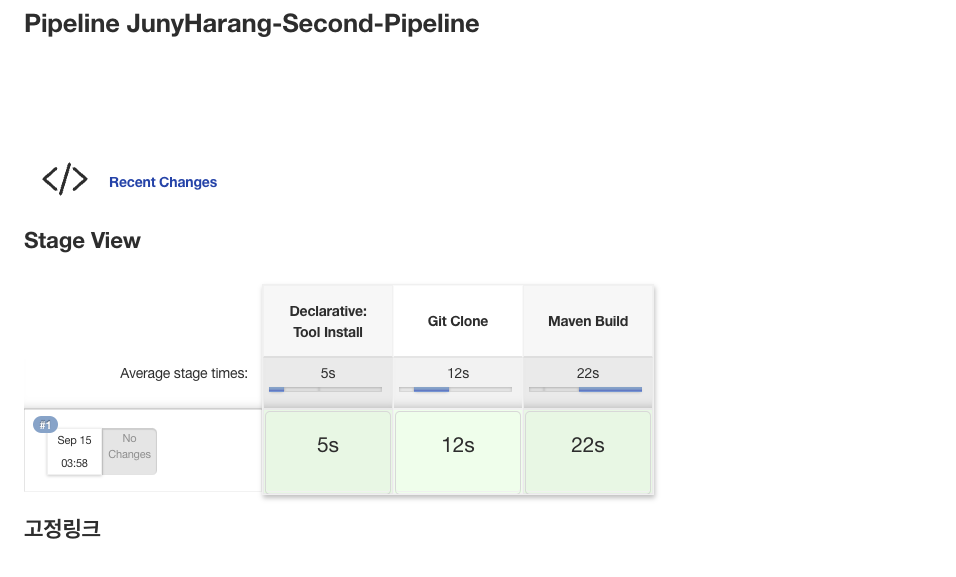Image resolution: width=956 pixels, height=577 pixels.
Task: Click the Maven Build average time bar
Action: click(586, 389)
